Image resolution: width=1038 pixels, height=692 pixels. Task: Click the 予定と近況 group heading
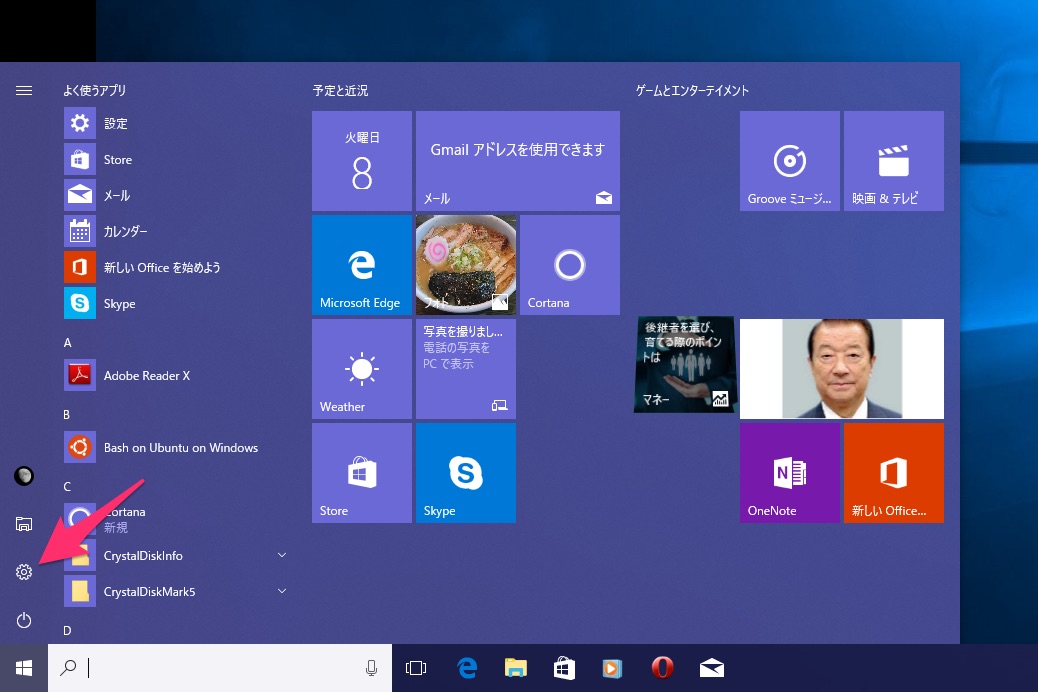coord(340,91)
